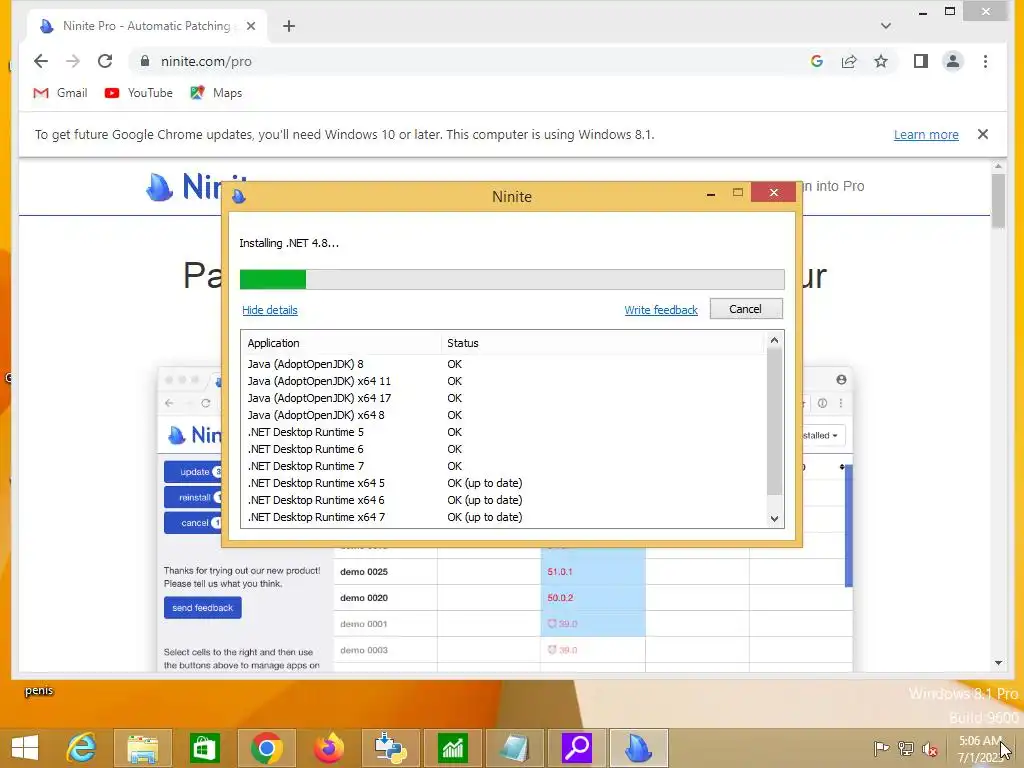Select .NET Desktop Runtime 6 row

(x=504, y=449)
